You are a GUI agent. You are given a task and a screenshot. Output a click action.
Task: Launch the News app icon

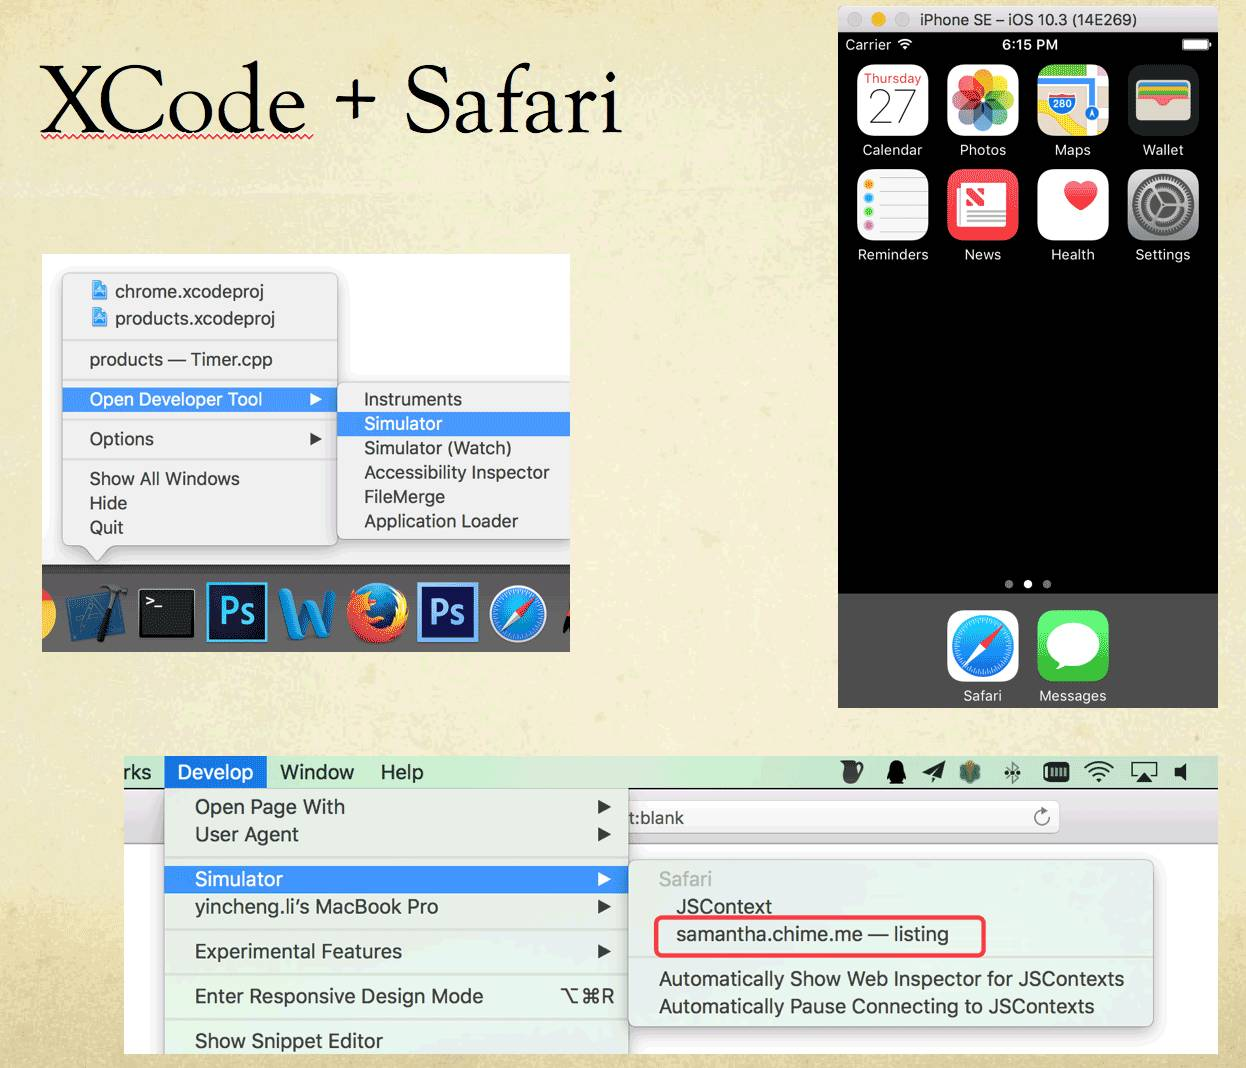pyautogui.click(x=982, y=205)
